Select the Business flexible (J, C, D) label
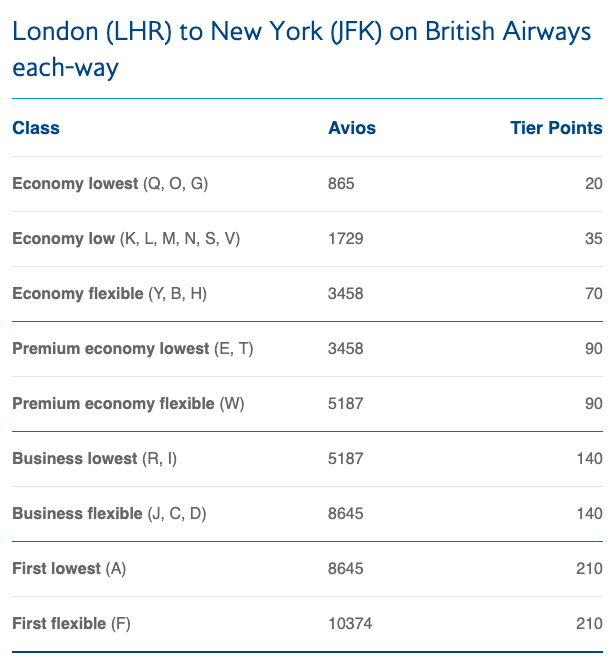615x667 pixels. tap(109, 514)
